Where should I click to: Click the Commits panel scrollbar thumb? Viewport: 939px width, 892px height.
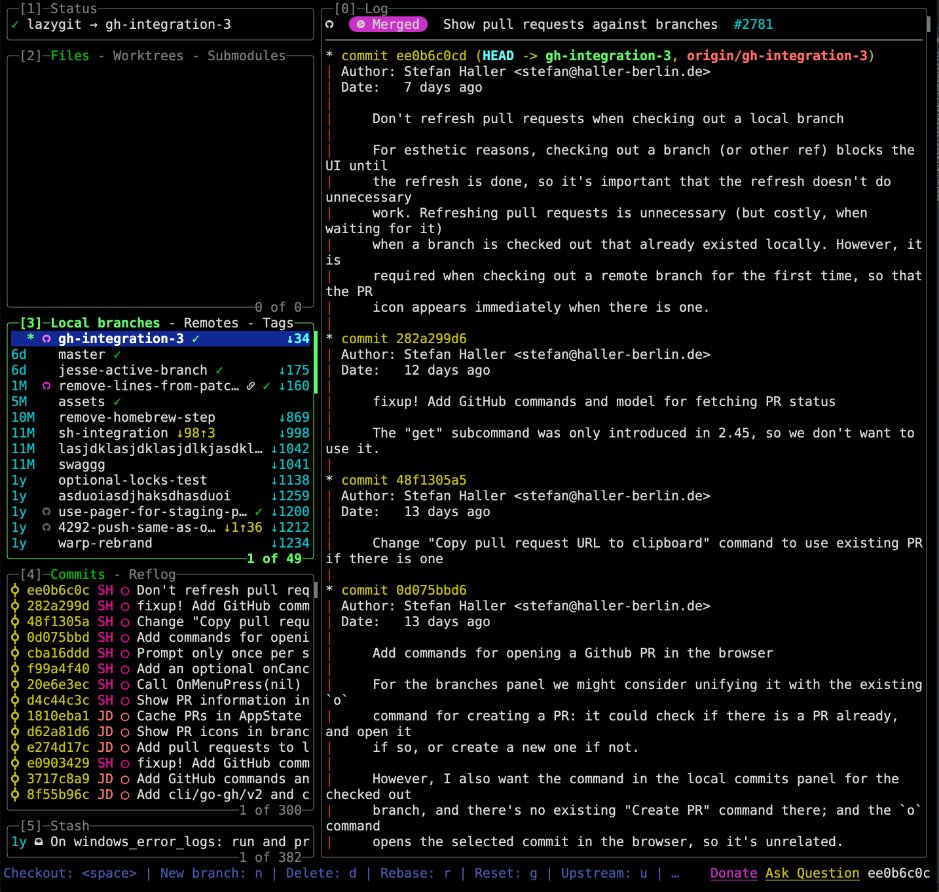click(316, 590)
